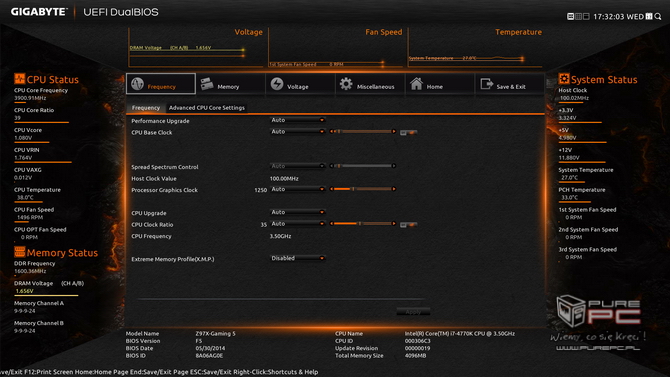Click the CPU Temperature 38.0°C reading
Image resolution: width=670 pixels, height=377 pixels.
tap(25, 197)
